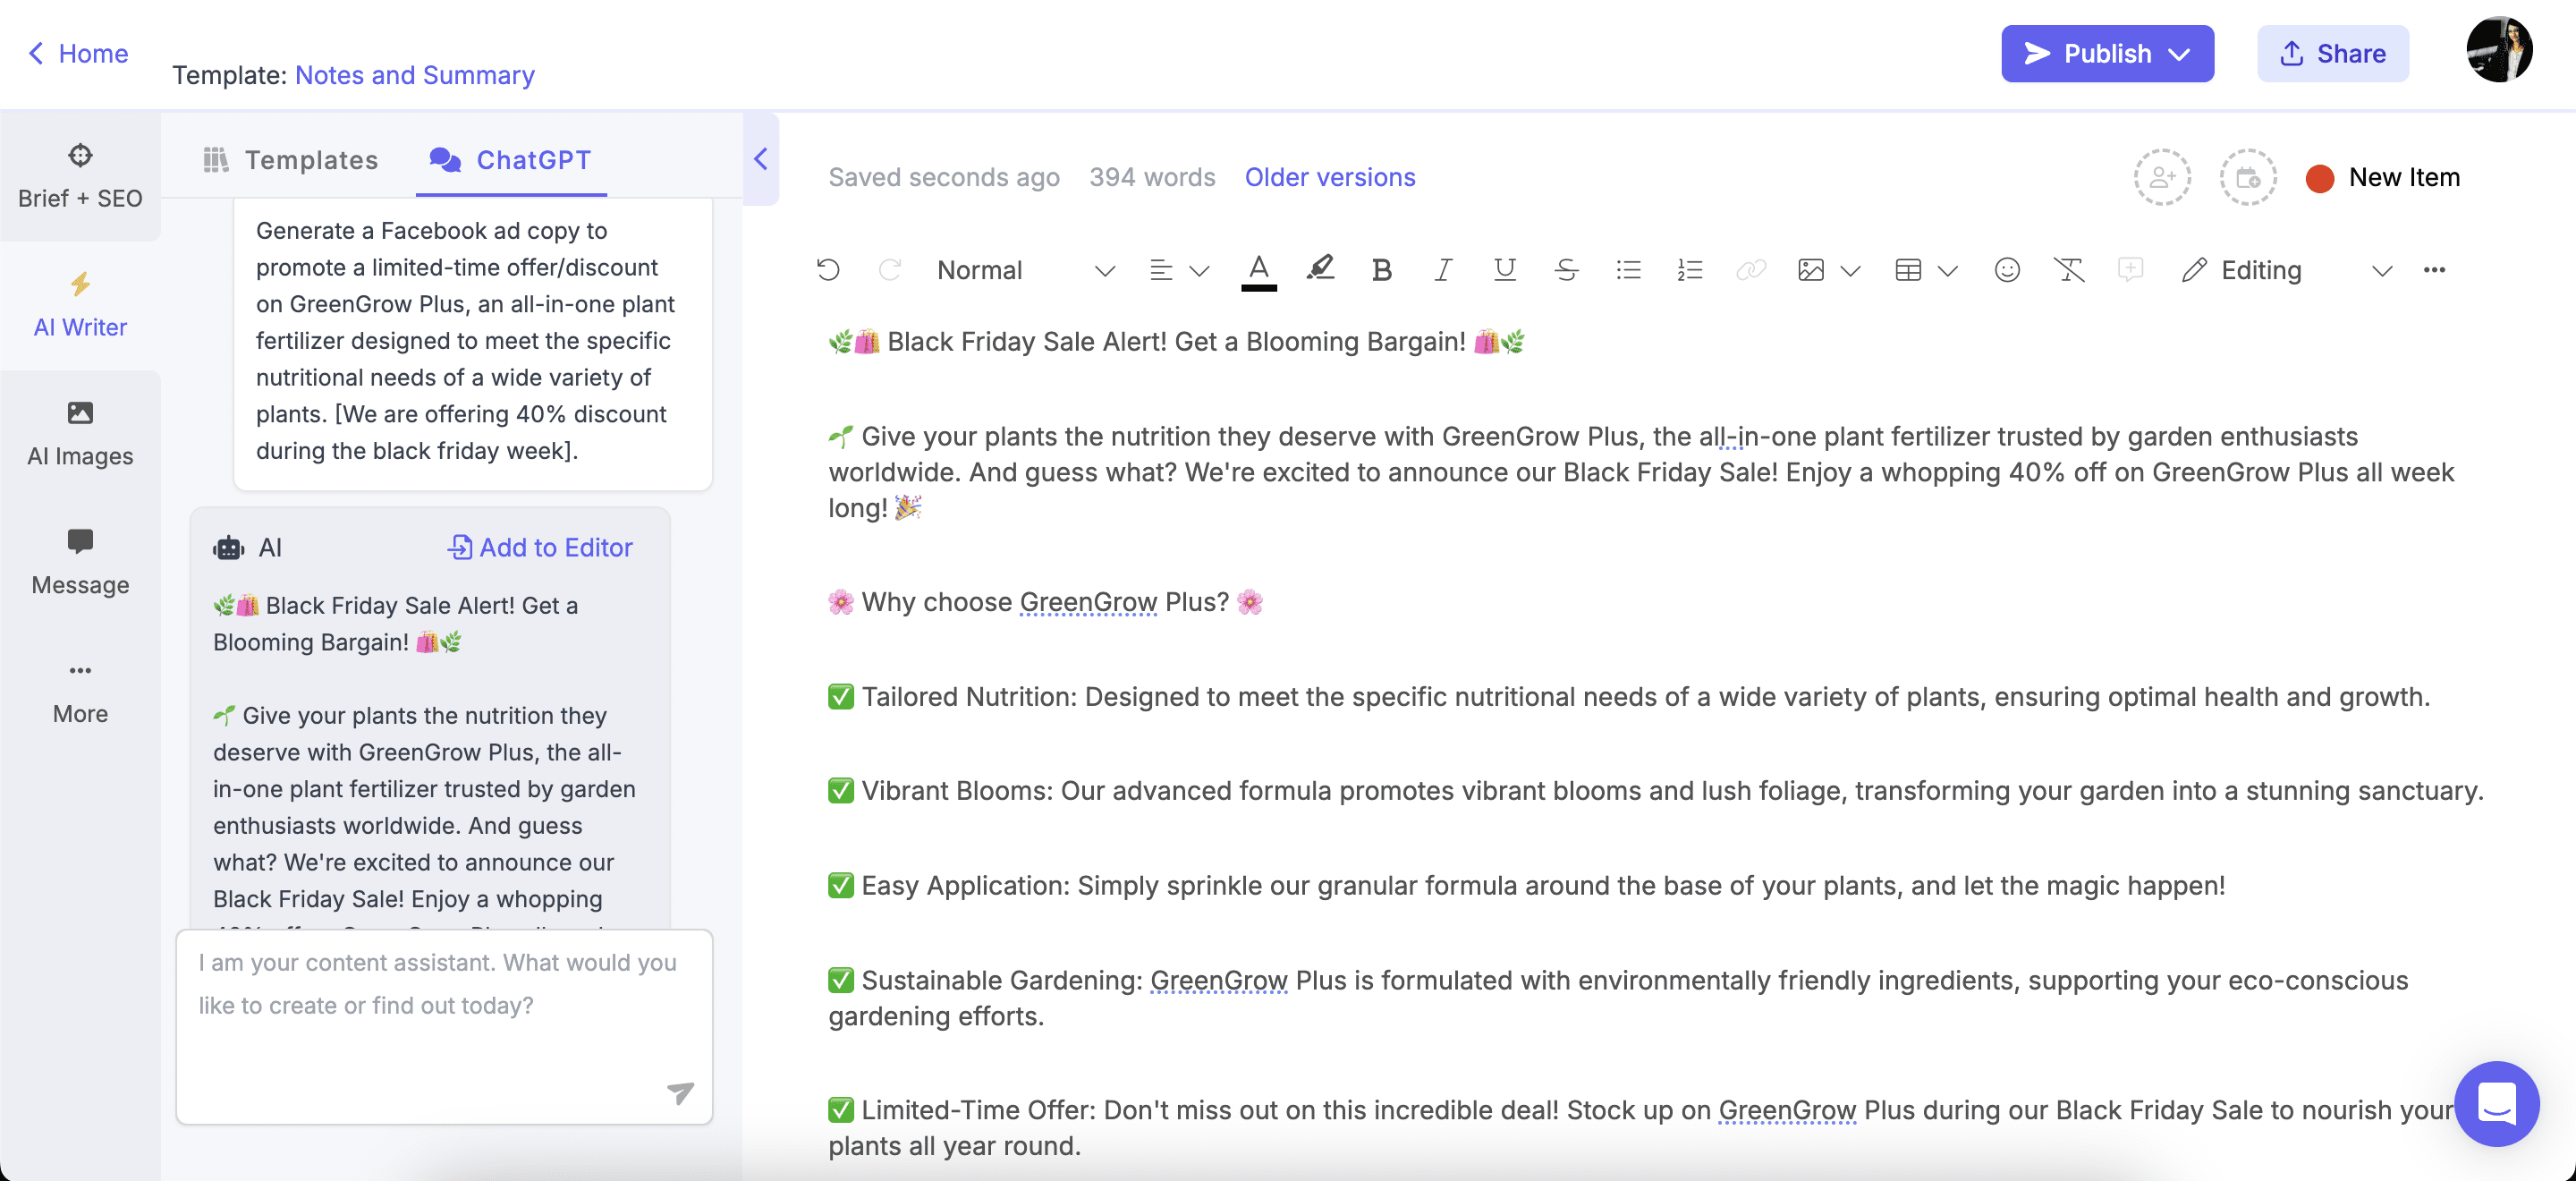This screenshot has height=1181, width=2576.
Task: Open AI Writer sidebar item
Action: [80, 306]
